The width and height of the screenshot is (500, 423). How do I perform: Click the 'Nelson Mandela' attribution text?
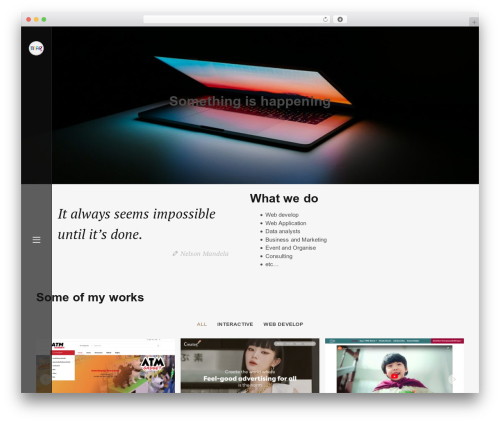[204, 254]
